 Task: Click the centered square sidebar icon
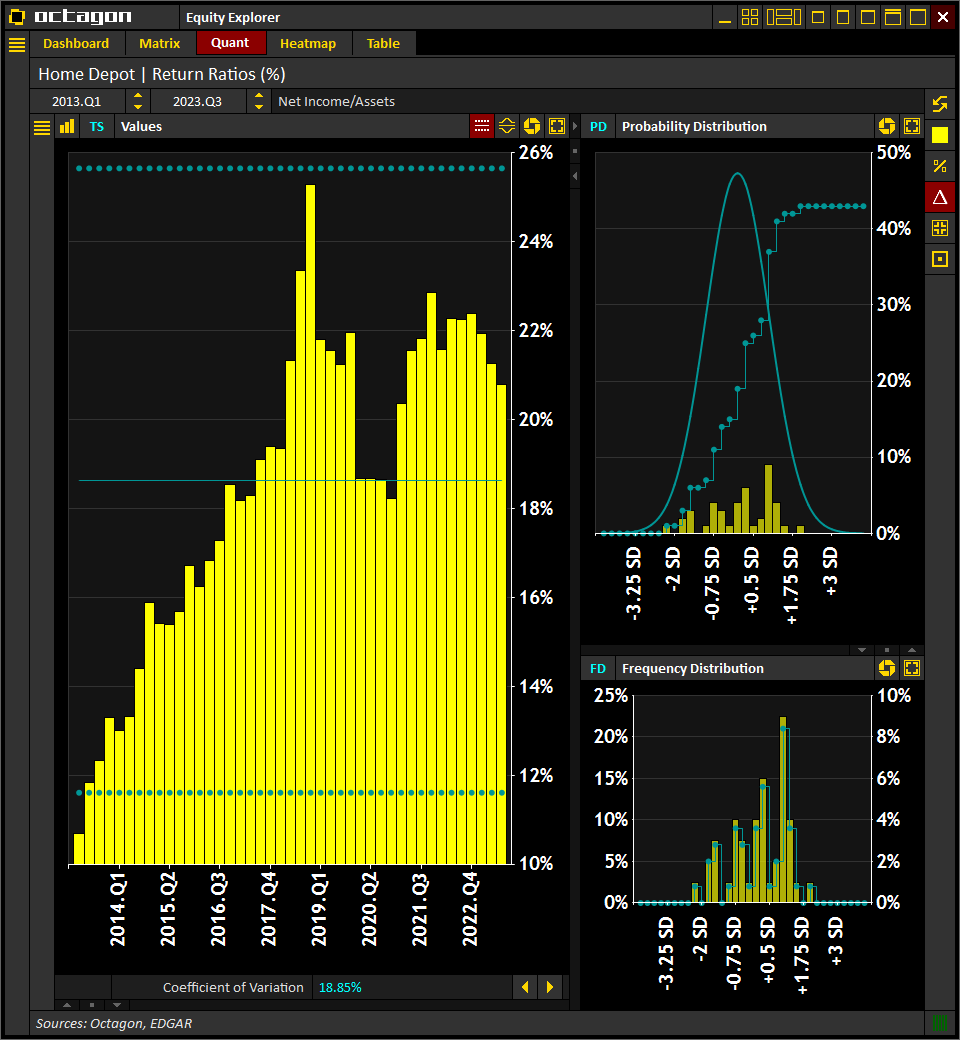940,259
